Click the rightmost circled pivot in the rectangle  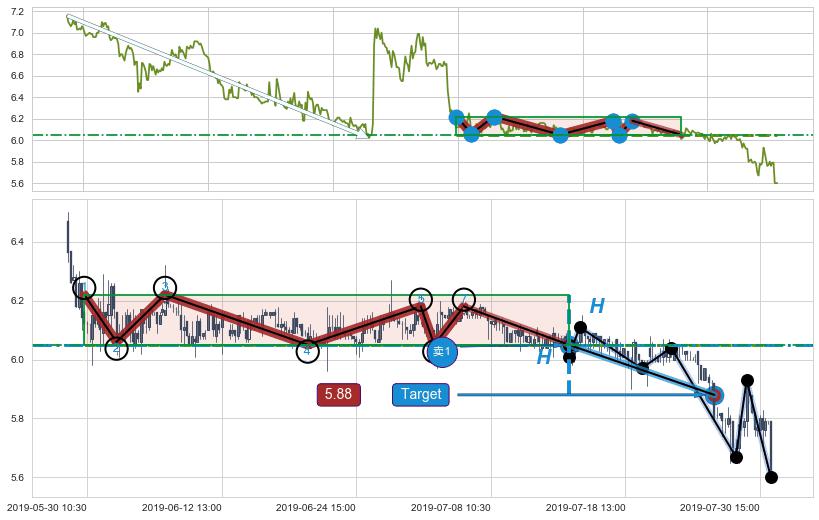tap(463, 299)
